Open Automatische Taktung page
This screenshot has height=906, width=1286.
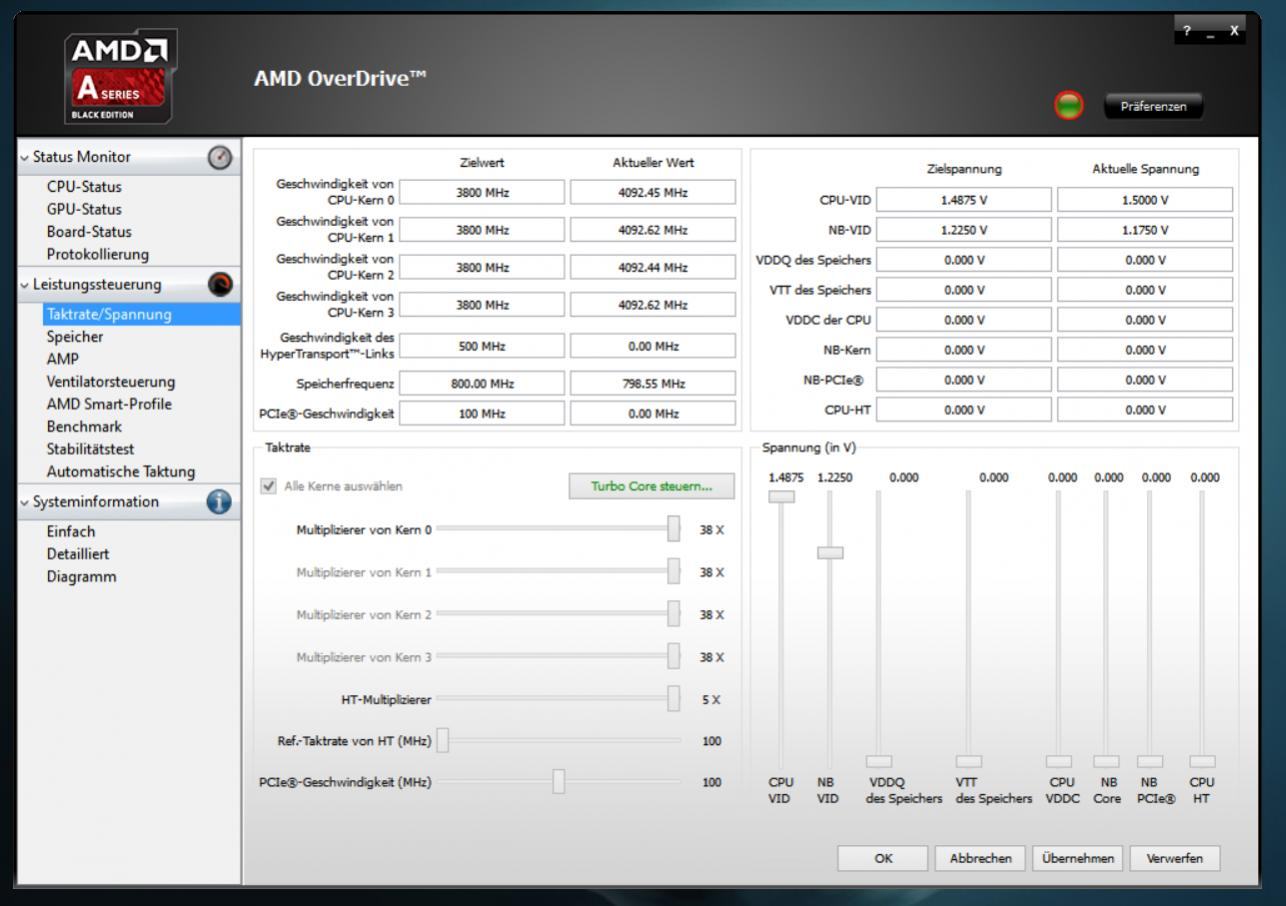121,471
